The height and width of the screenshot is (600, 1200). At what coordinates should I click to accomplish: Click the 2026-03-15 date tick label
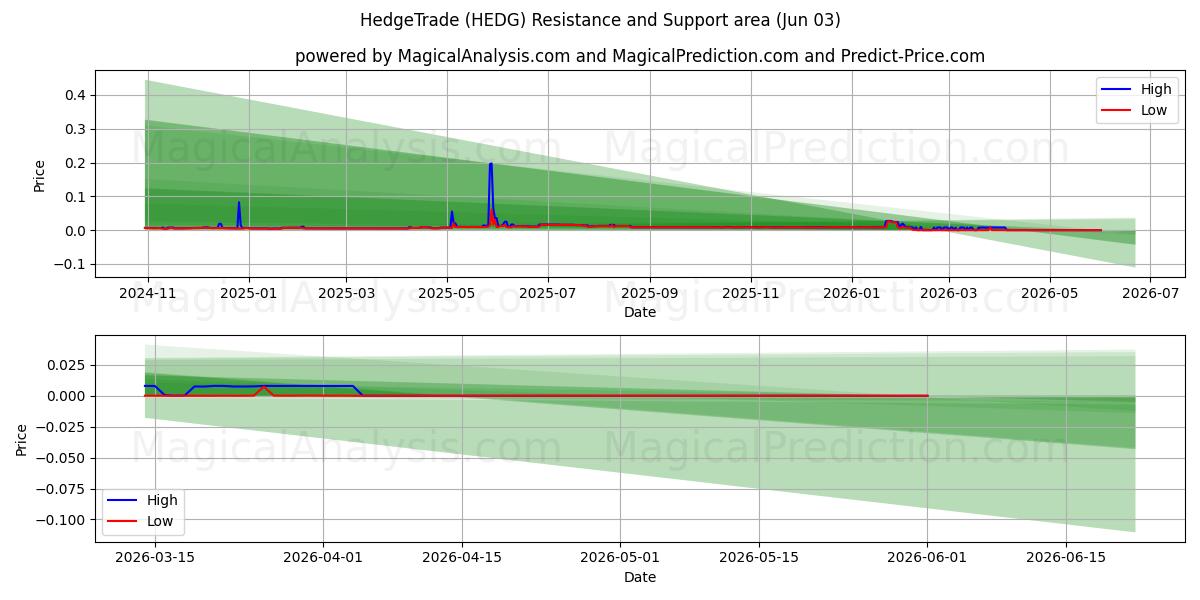(155, 556)
